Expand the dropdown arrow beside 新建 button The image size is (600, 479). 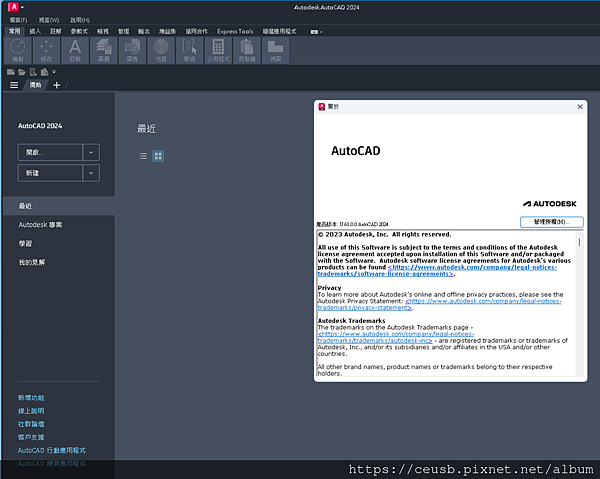pyautogui.click(x=91, y=173)
